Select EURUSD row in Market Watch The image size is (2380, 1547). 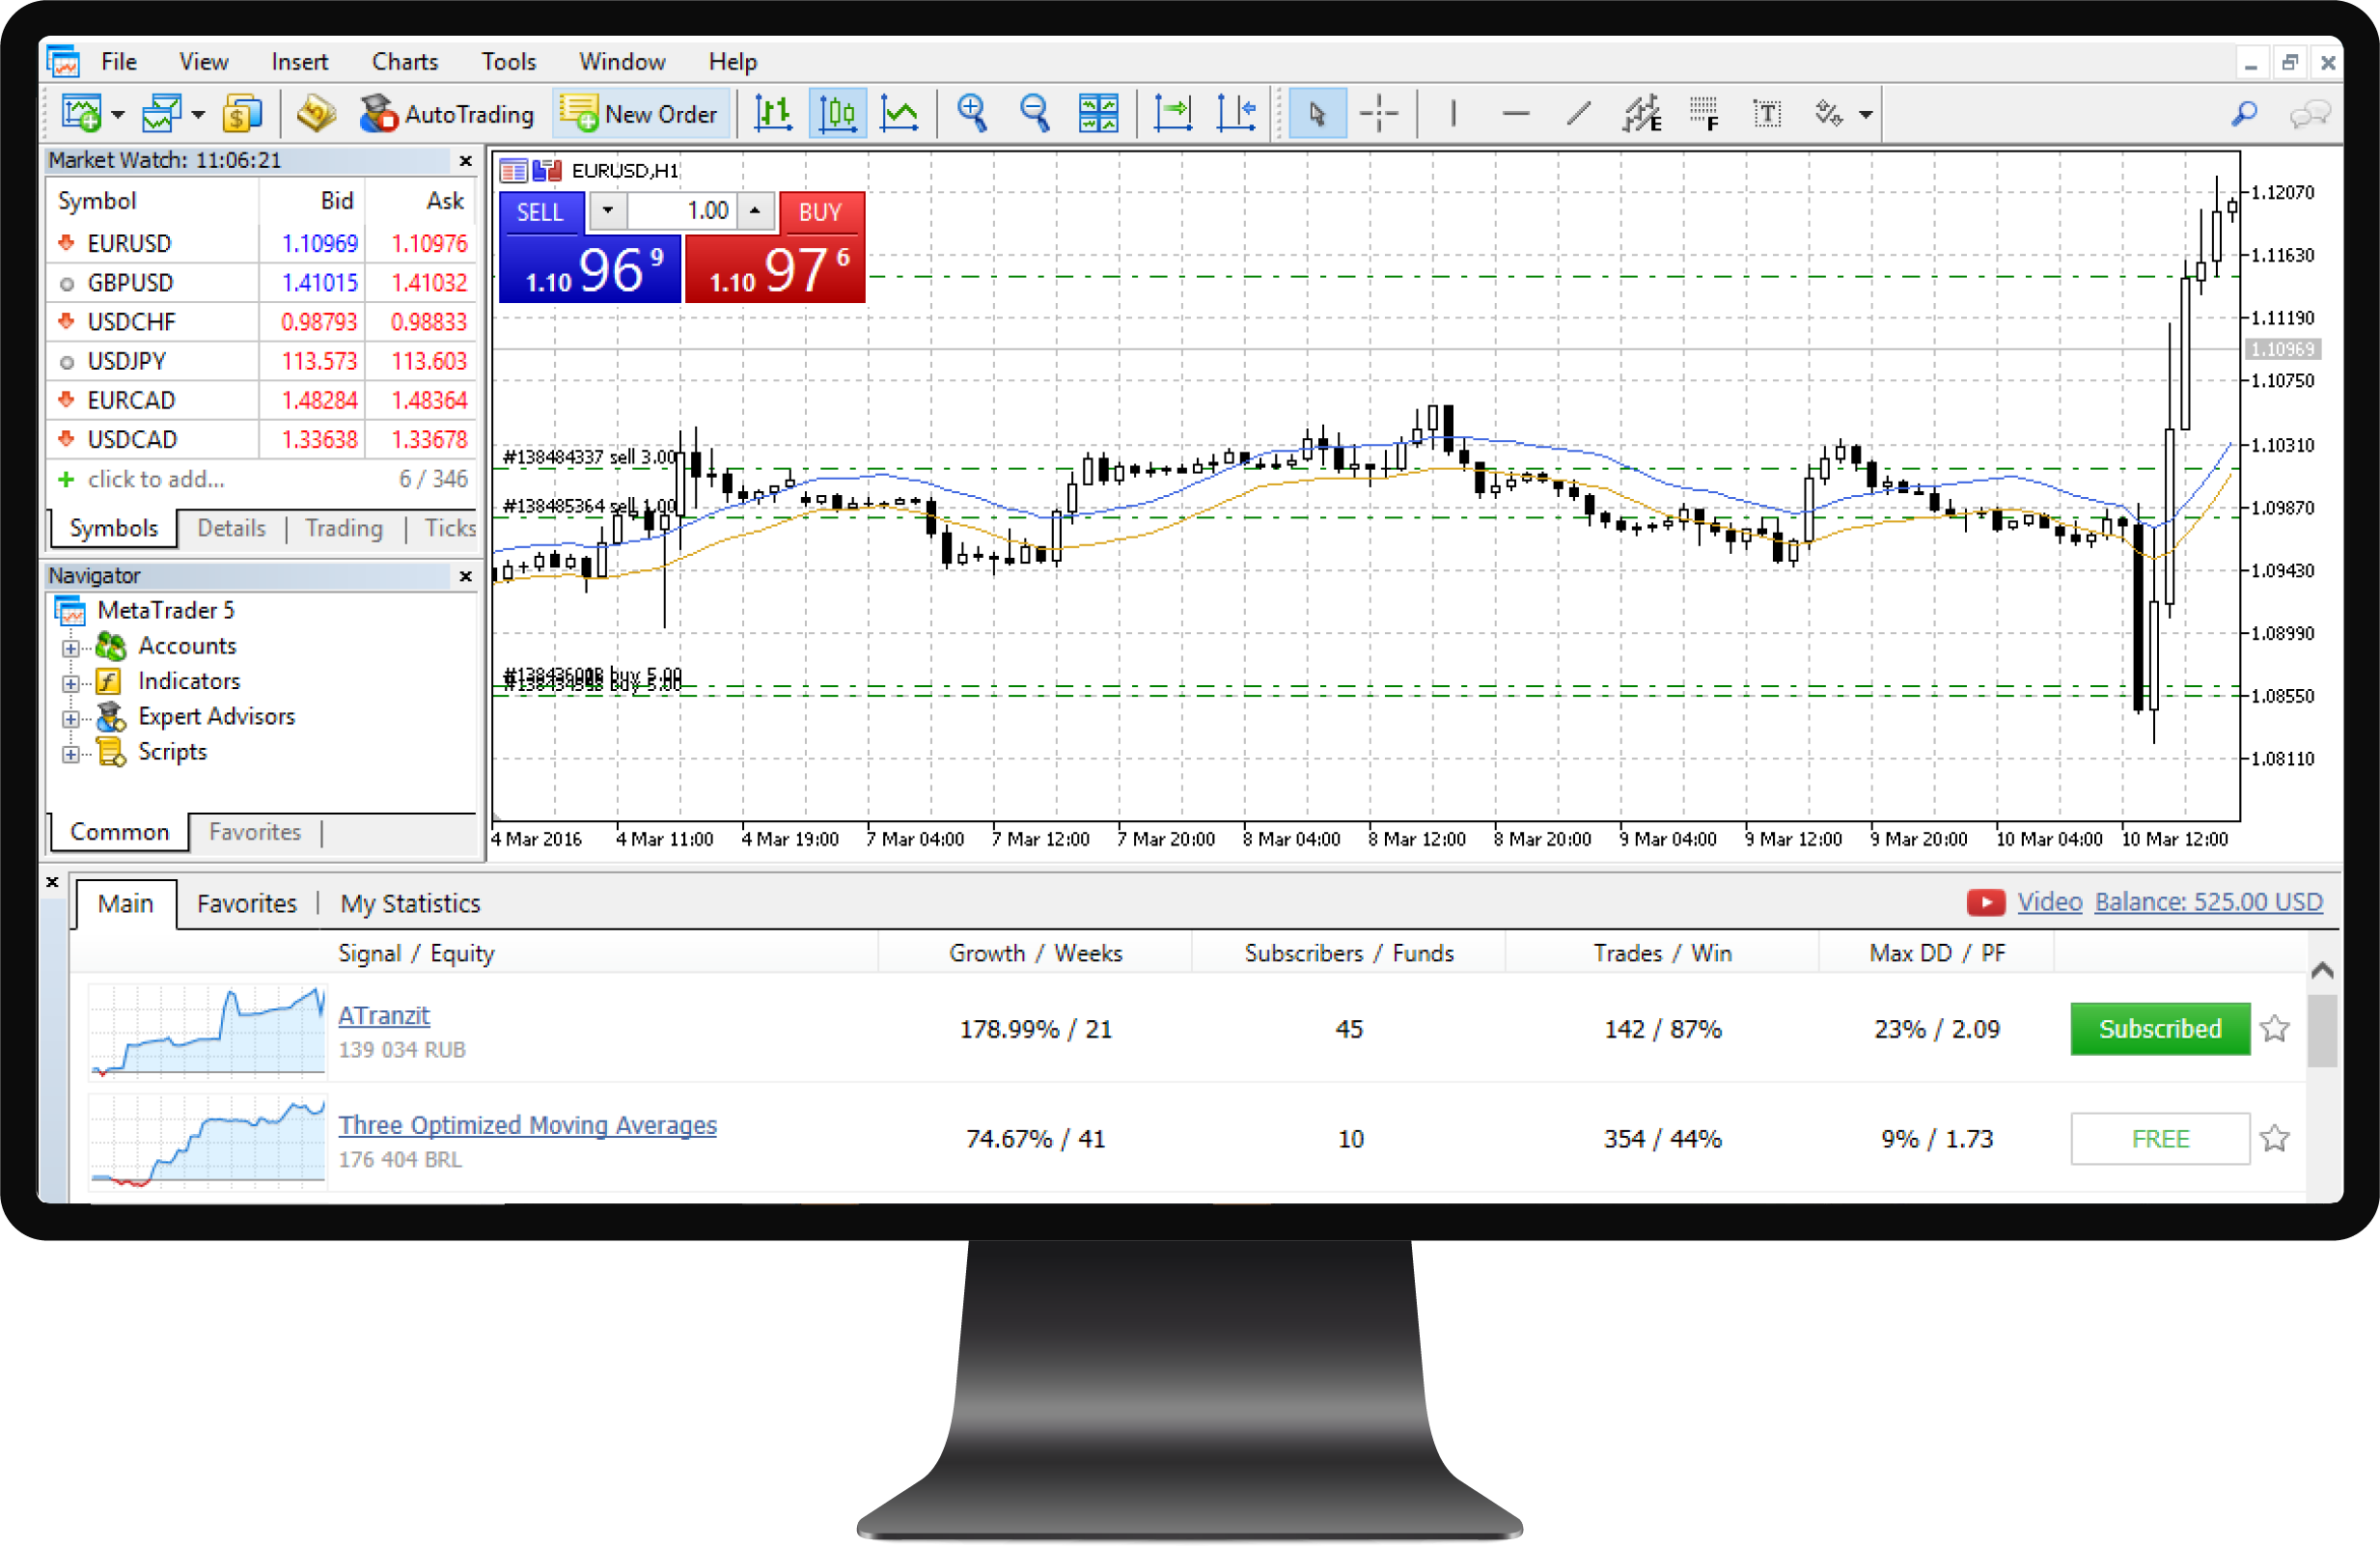[x=262, y=244]
